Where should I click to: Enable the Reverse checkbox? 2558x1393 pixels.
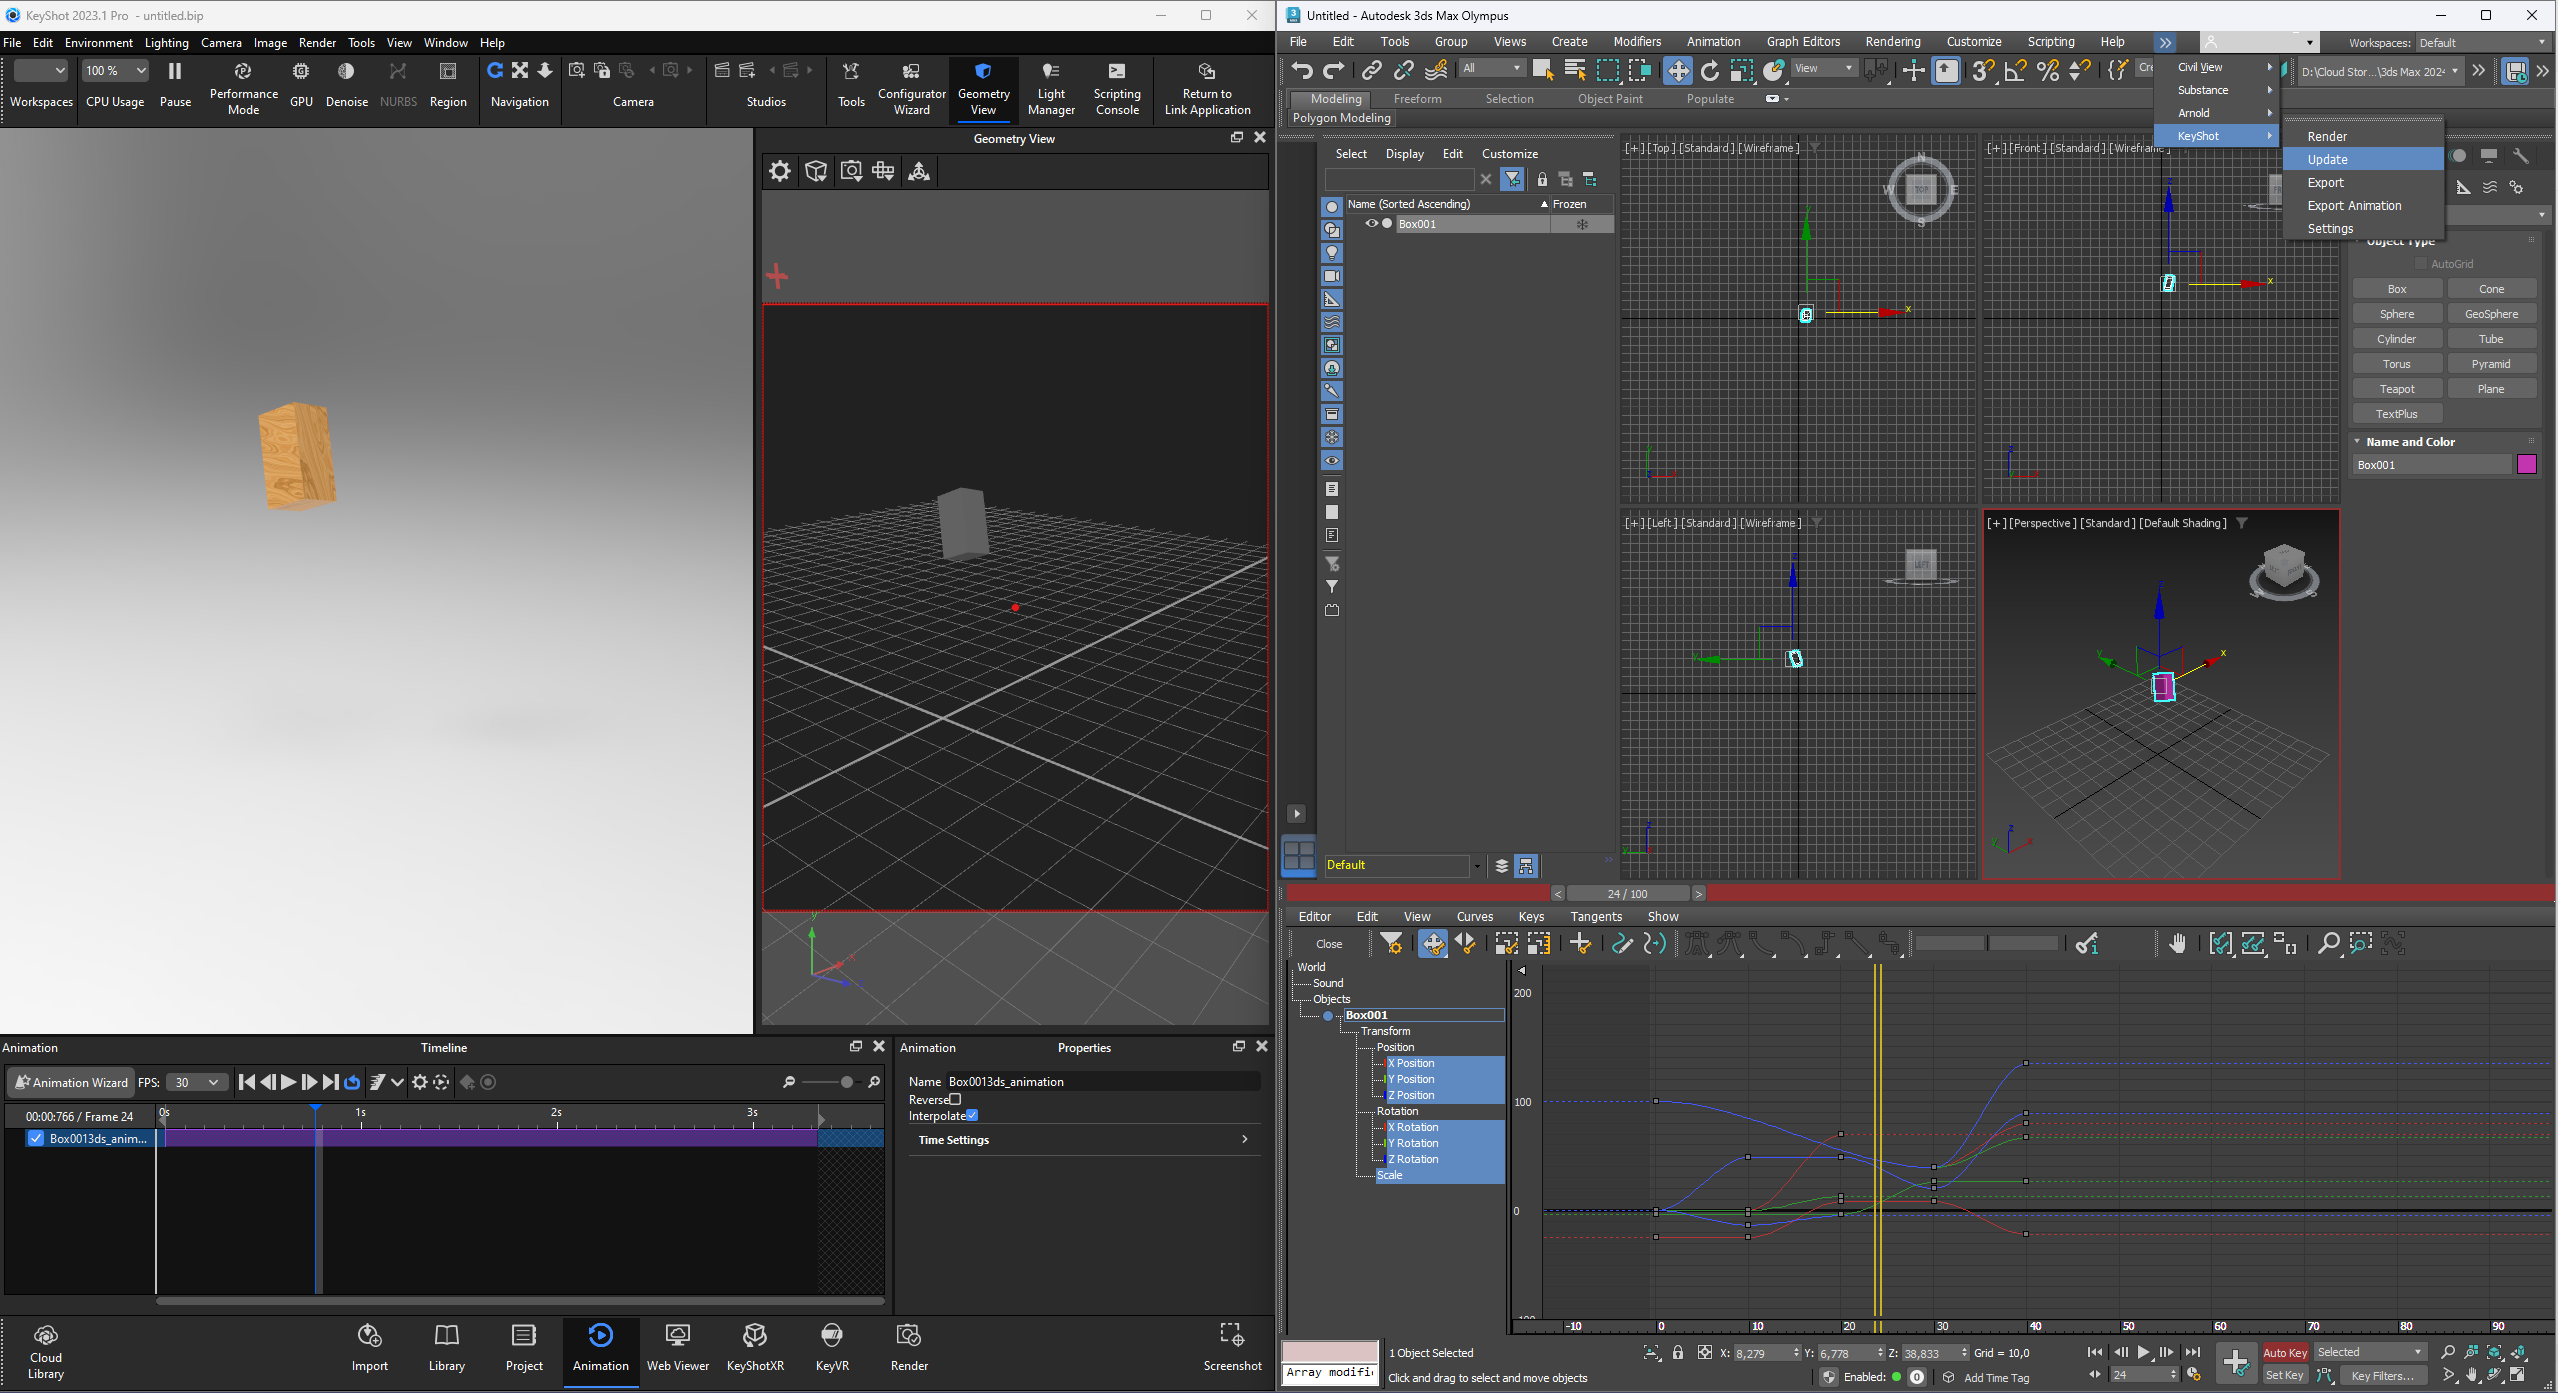pos(955,1099)
